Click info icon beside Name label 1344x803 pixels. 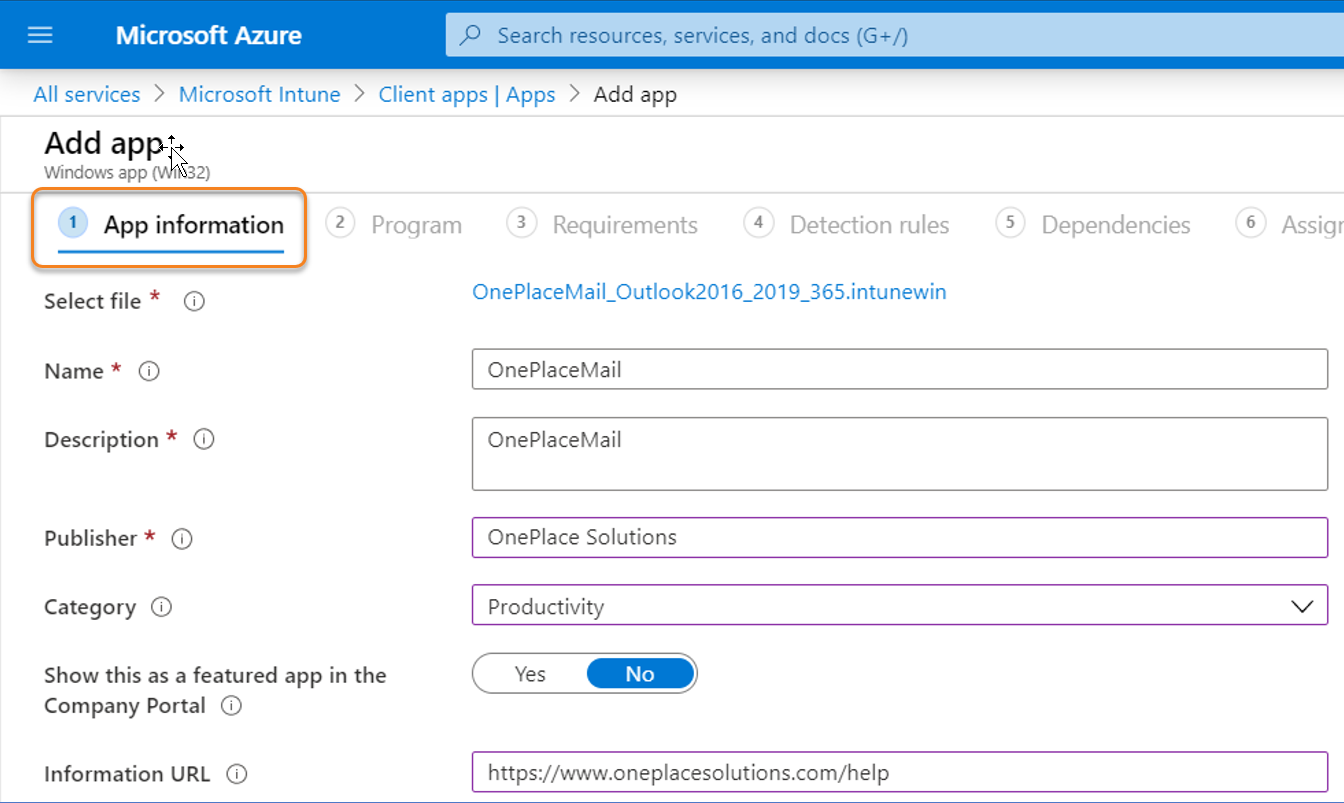pyautogui.click(x=149, y=371)
